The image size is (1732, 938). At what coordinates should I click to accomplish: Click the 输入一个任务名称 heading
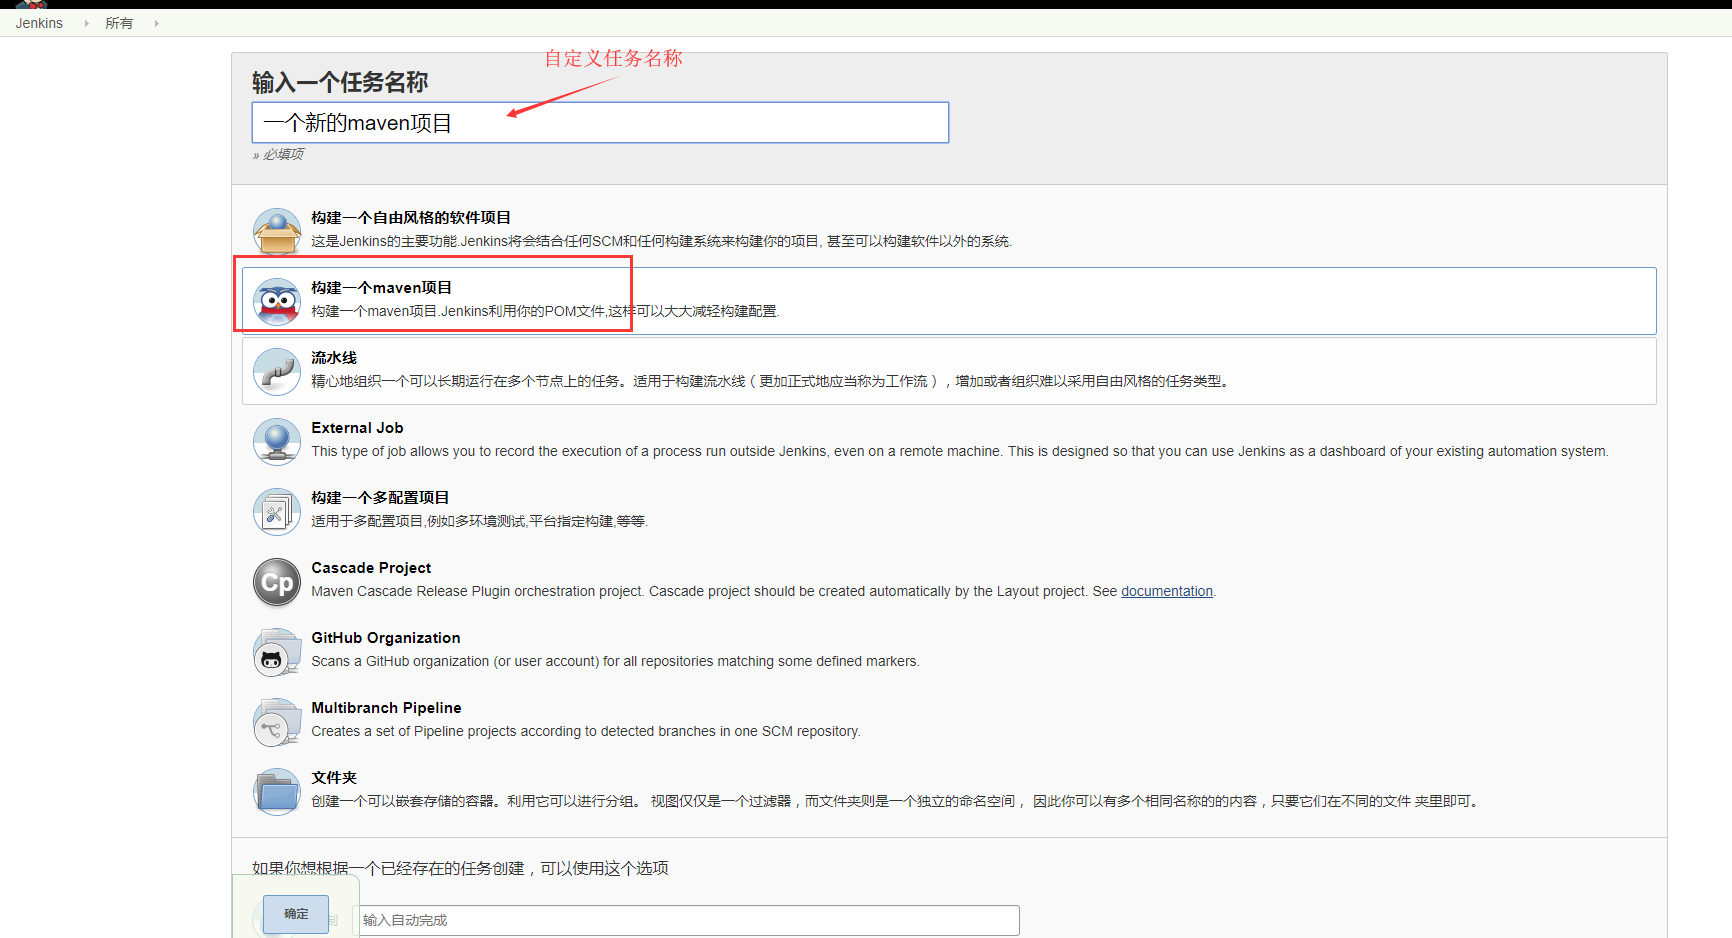click(x=340, y=82)
